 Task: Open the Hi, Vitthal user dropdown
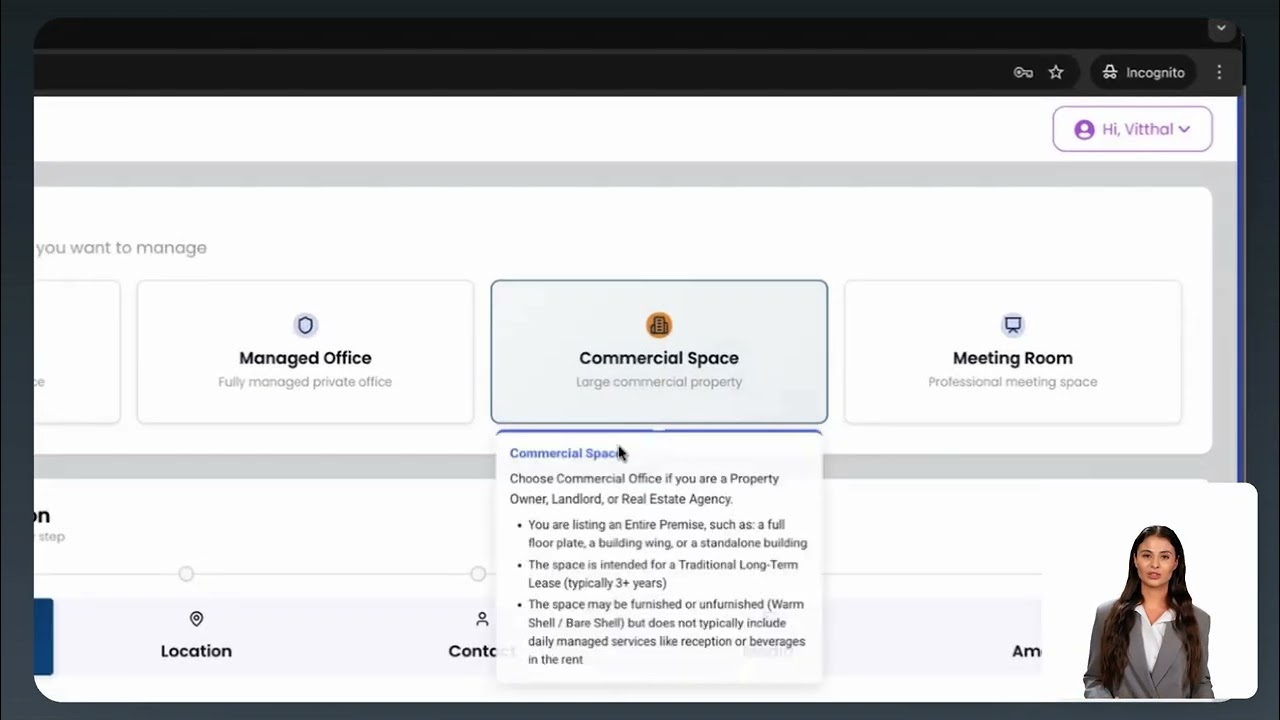pos(1132,129)
